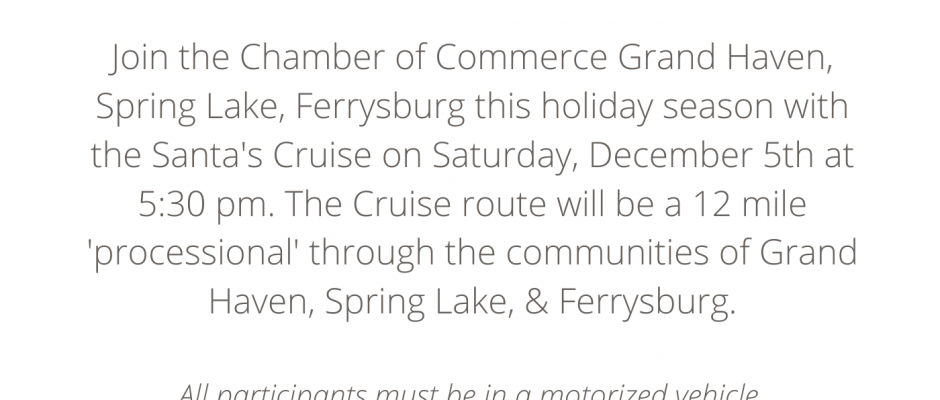Screen dimensions: 940x400
Task: Click "& Ferrysburg." ending the paragraph
Action: 630,302
